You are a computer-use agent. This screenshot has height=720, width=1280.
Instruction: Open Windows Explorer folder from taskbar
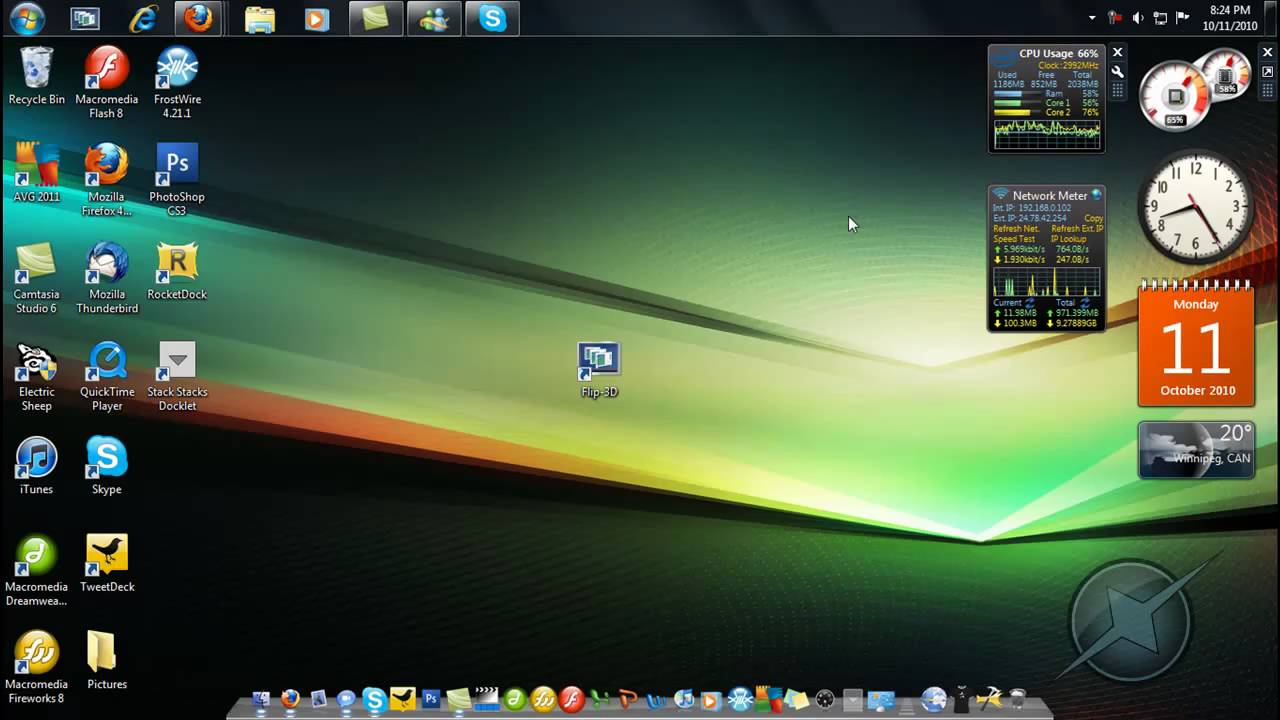pos(260,18)
